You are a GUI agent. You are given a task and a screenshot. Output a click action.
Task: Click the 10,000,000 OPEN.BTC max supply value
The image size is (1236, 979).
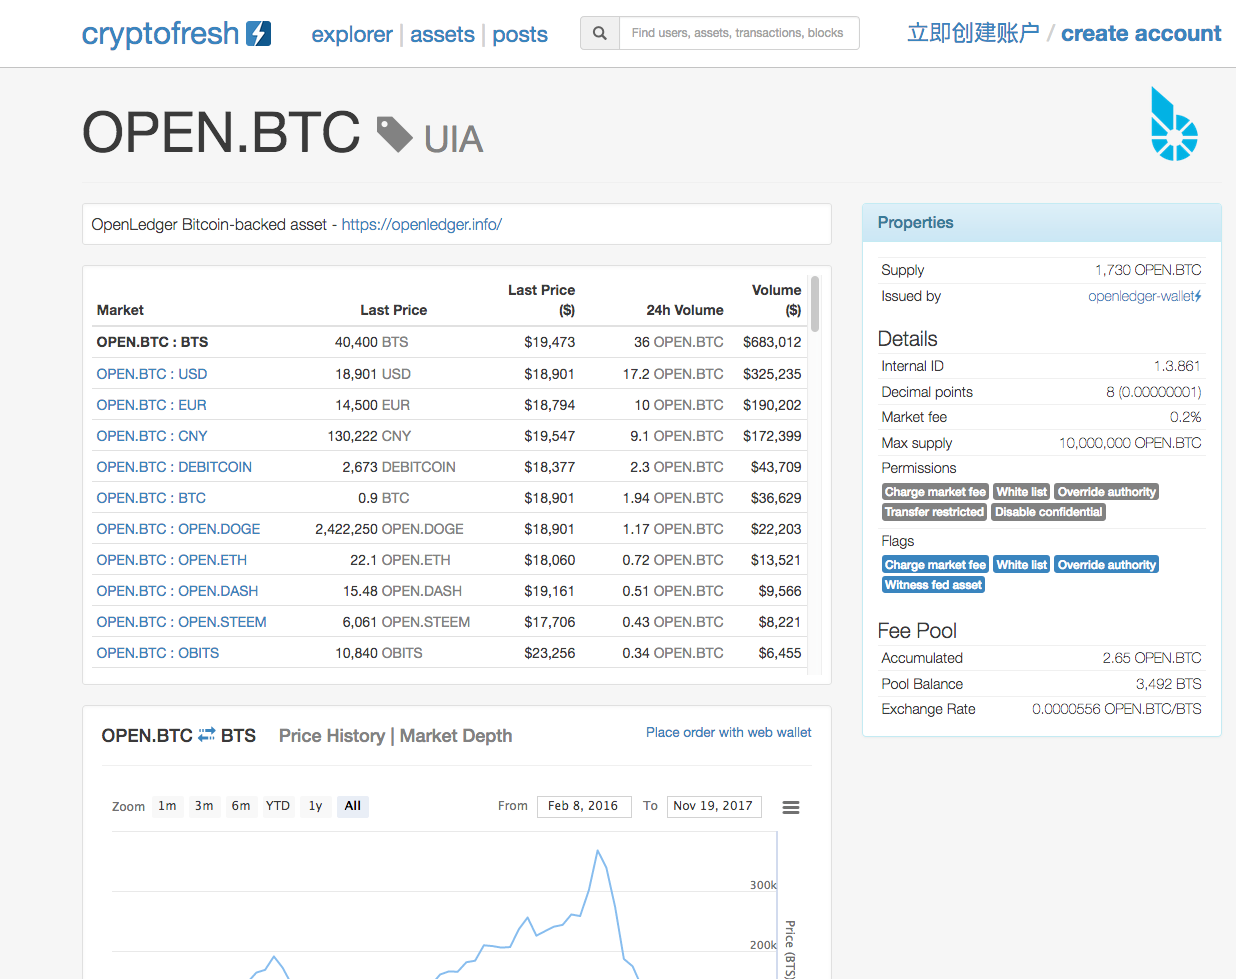[1130, 443]
